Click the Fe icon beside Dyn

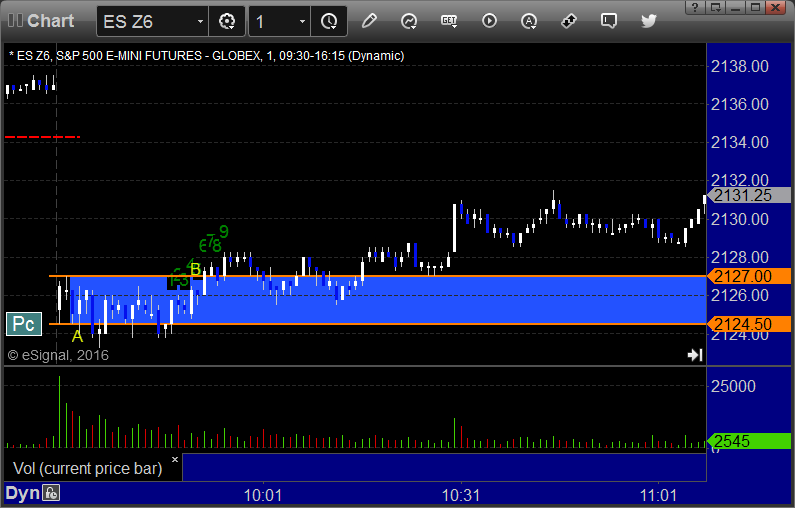click(51, 493)
